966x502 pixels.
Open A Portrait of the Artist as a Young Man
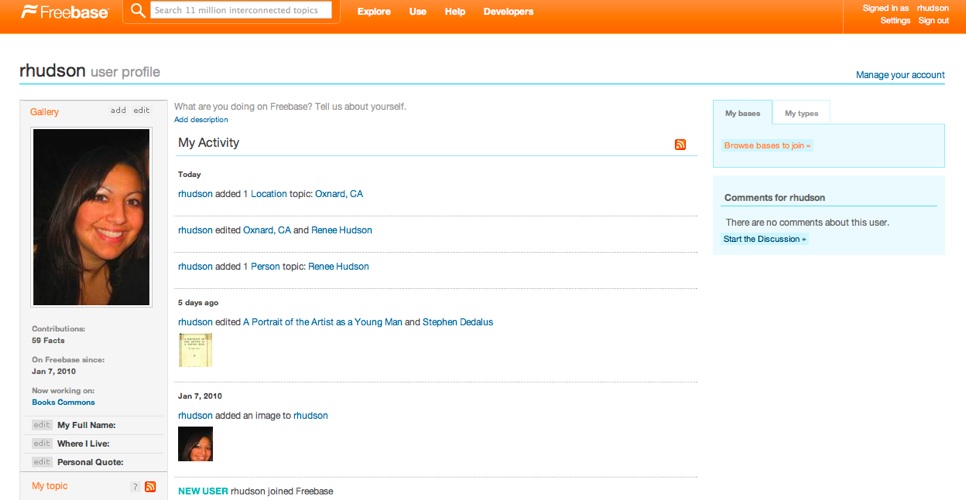tap(322, 322)
